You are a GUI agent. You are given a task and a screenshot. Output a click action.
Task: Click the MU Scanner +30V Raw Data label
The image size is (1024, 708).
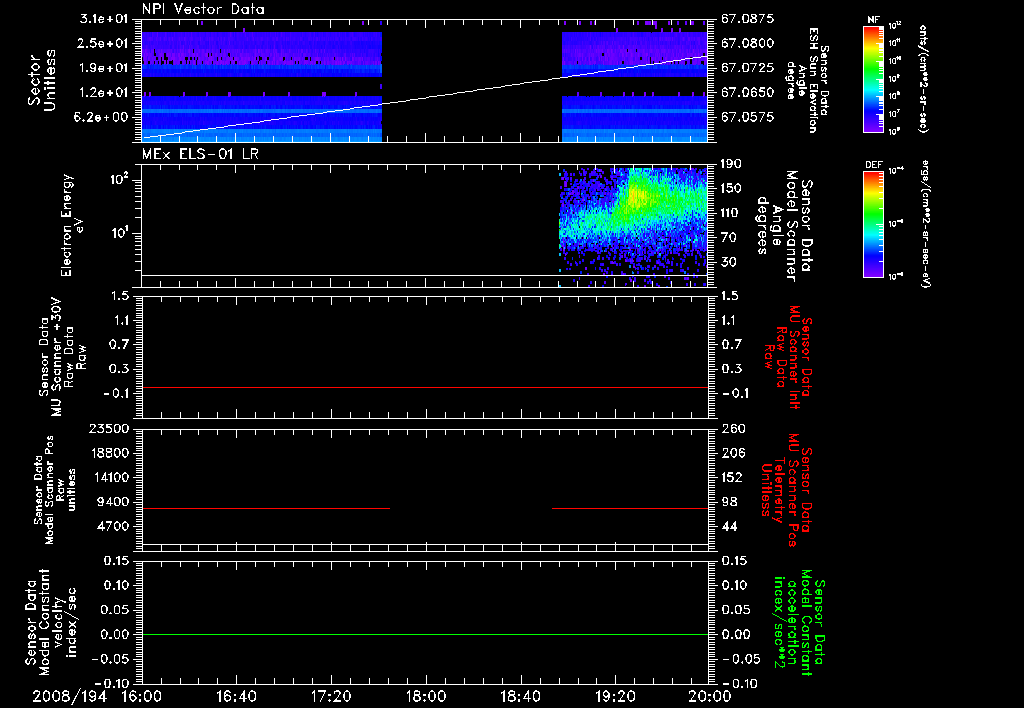tap(62, 357)
